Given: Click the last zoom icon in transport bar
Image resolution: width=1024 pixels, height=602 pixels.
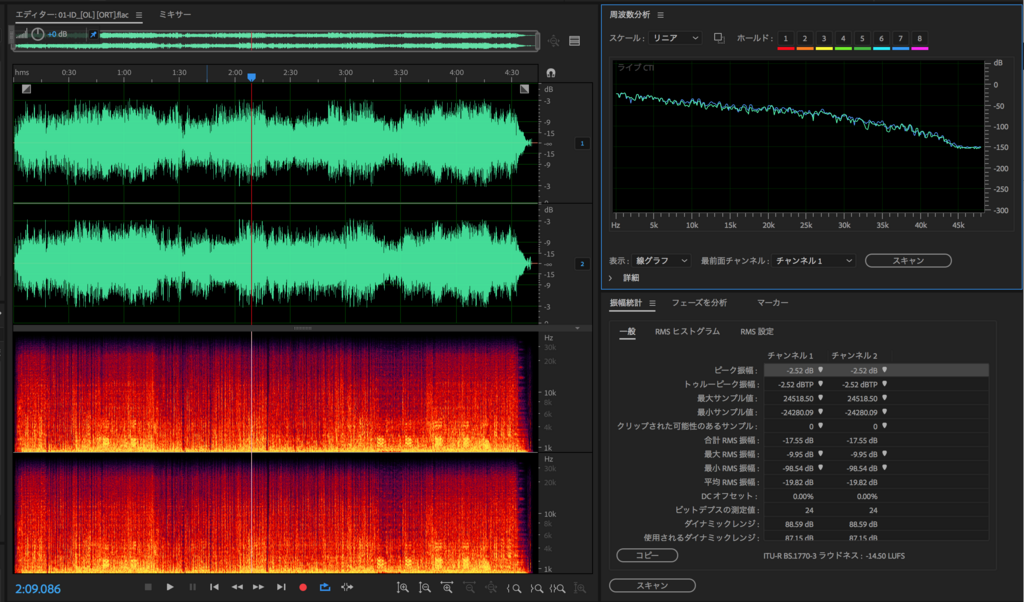Looking at the screenshot, I should coord(580,588).
